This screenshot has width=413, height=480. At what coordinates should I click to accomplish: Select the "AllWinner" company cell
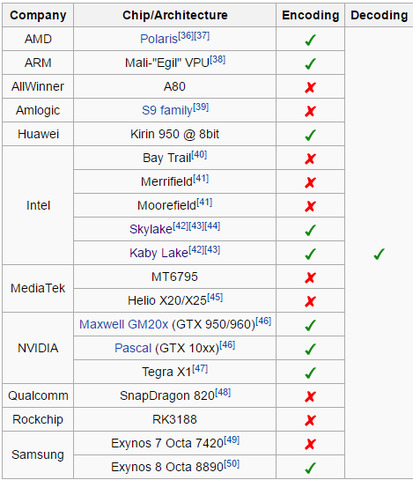(38, 87)
